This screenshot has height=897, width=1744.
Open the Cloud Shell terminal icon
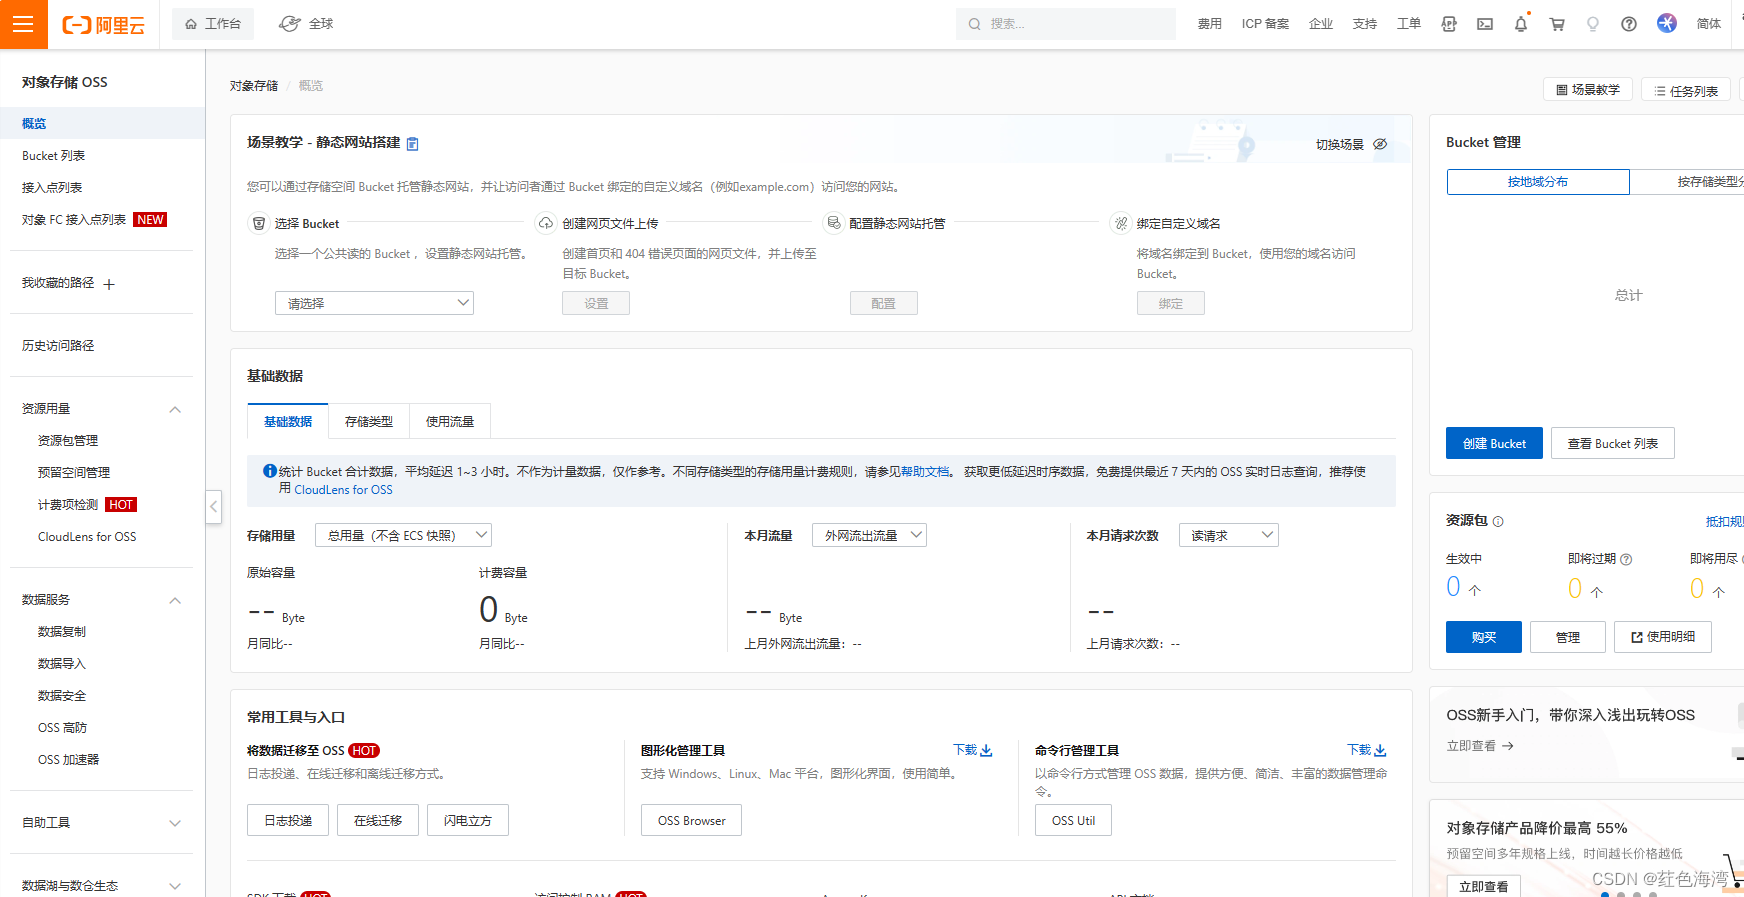[1485, 24]
